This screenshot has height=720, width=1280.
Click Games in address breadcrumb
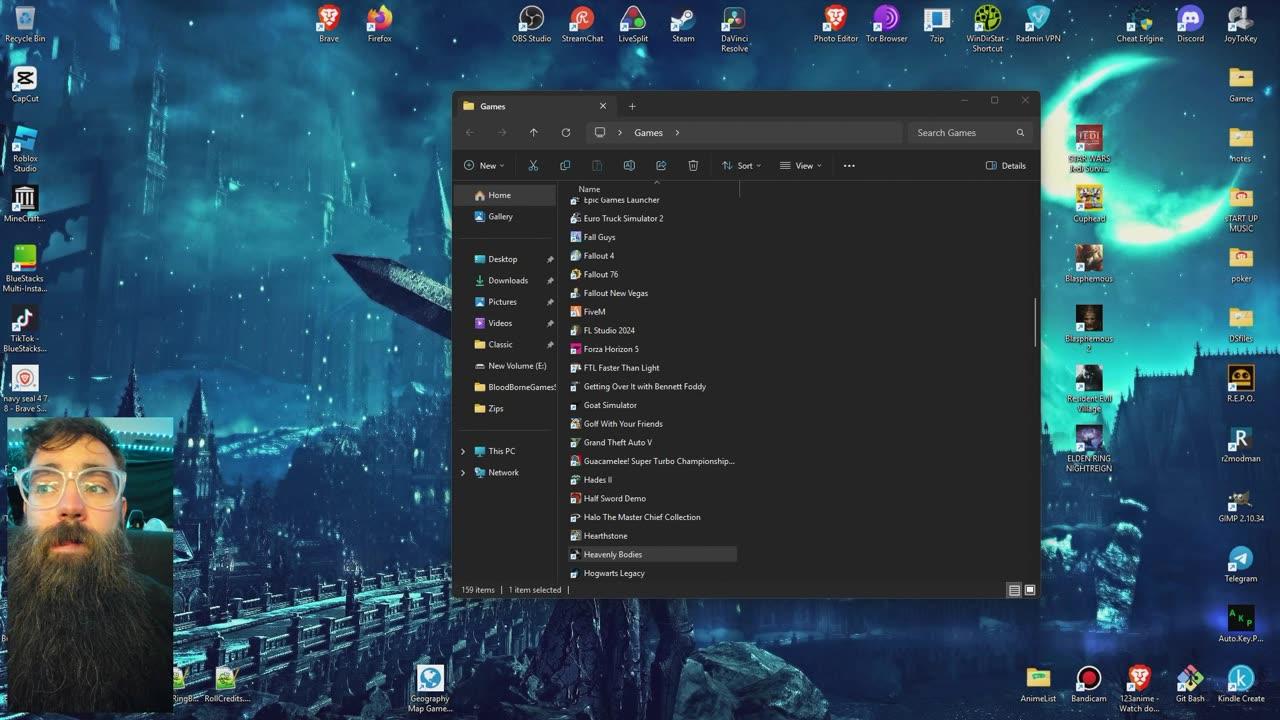point(648,132)
